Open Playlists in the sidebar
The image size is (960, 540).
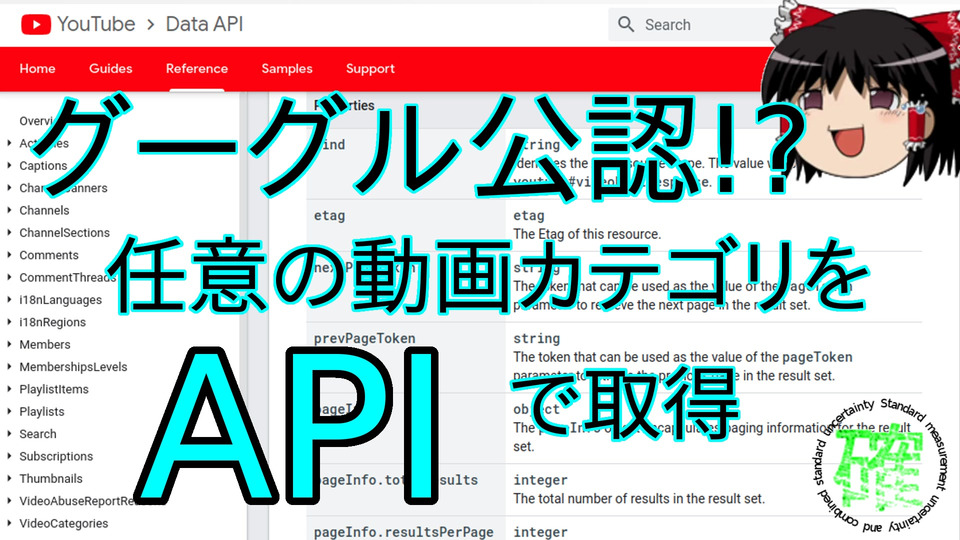[x=42, y=411]
